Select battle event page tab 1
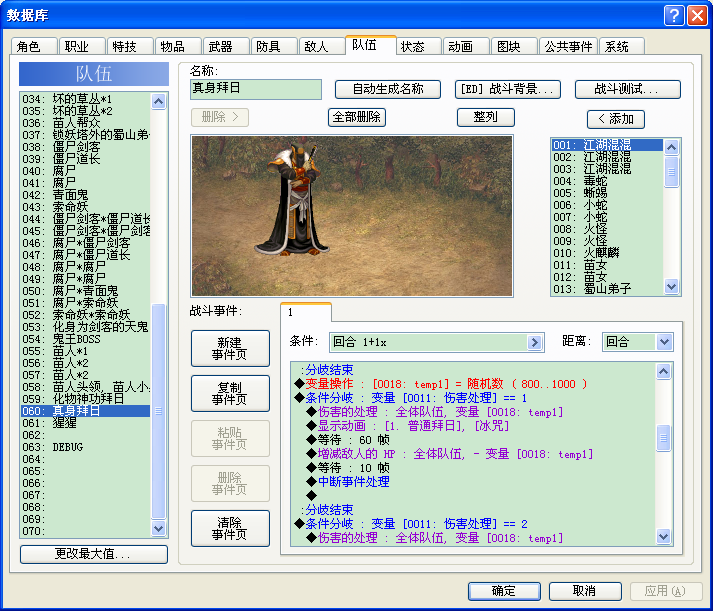Screen dimensions: 713x611 (306, 312)
